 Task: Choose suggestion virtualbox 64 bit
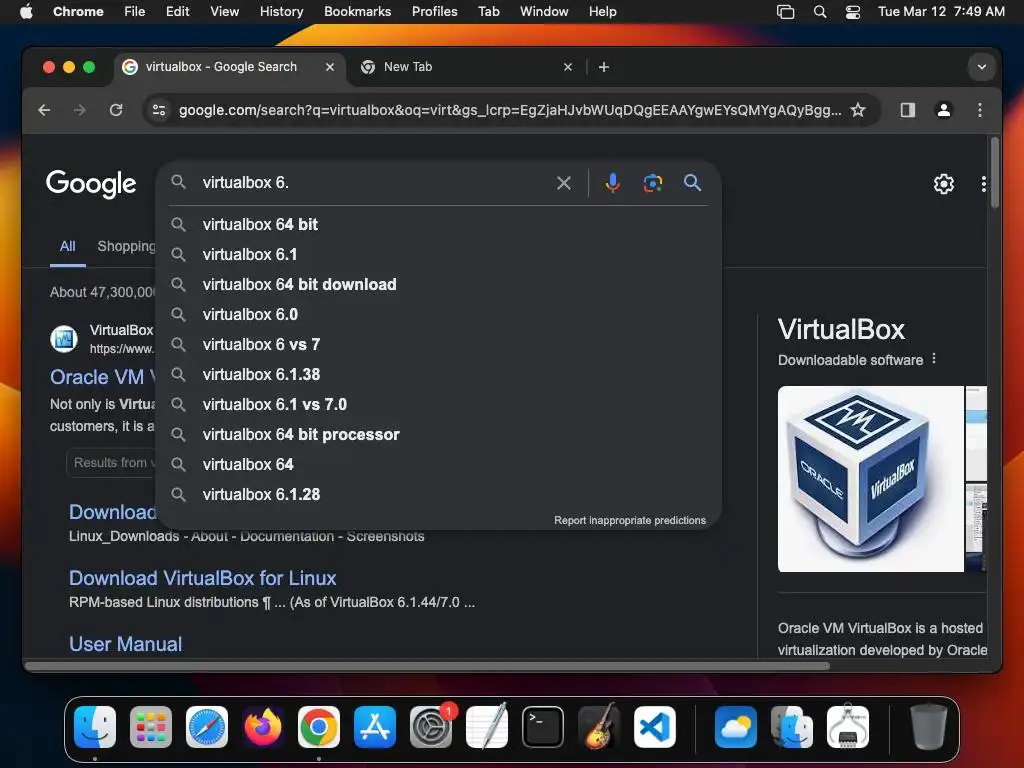pyautogui.click(x=438, y=225)
